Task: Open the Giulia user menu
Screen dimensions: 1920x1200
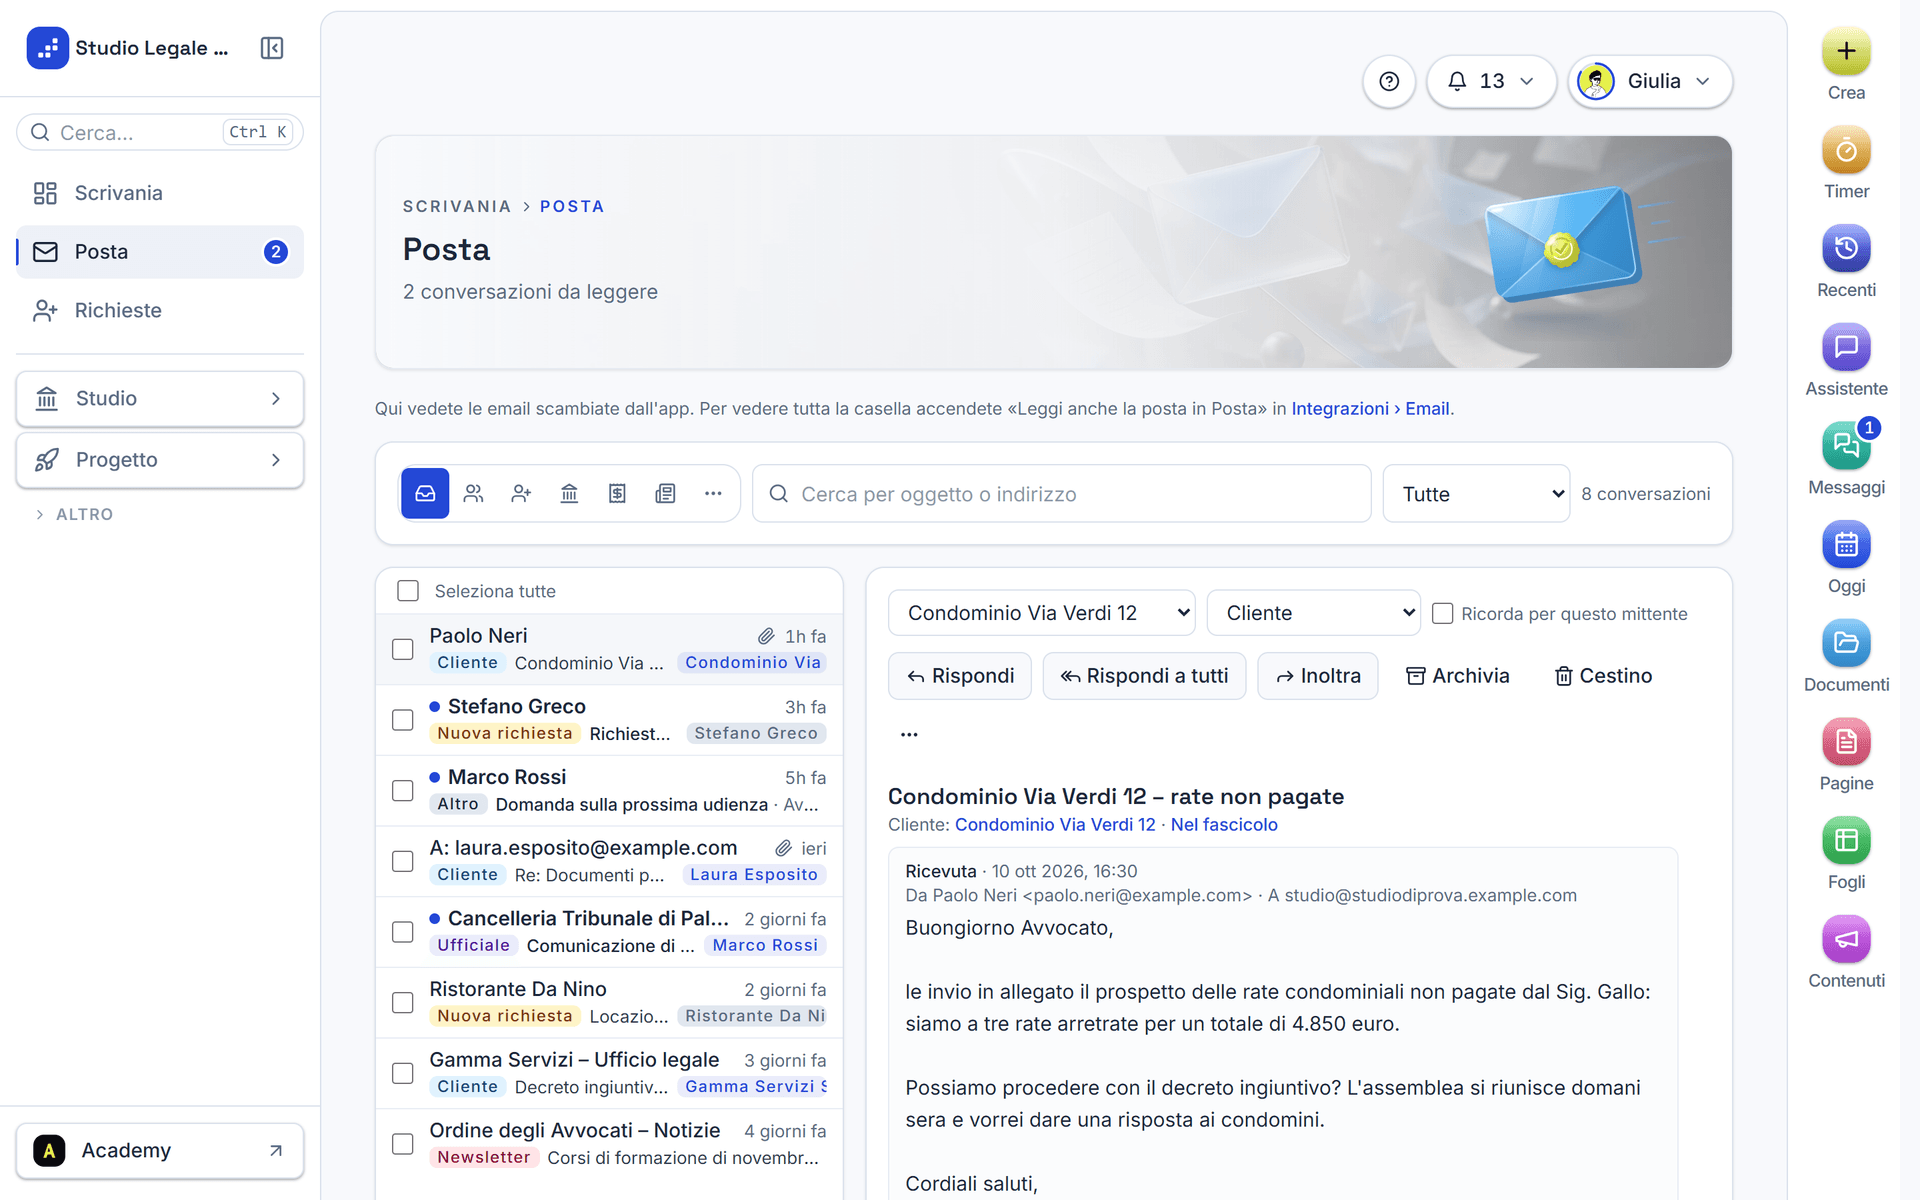Action: 1650,81
